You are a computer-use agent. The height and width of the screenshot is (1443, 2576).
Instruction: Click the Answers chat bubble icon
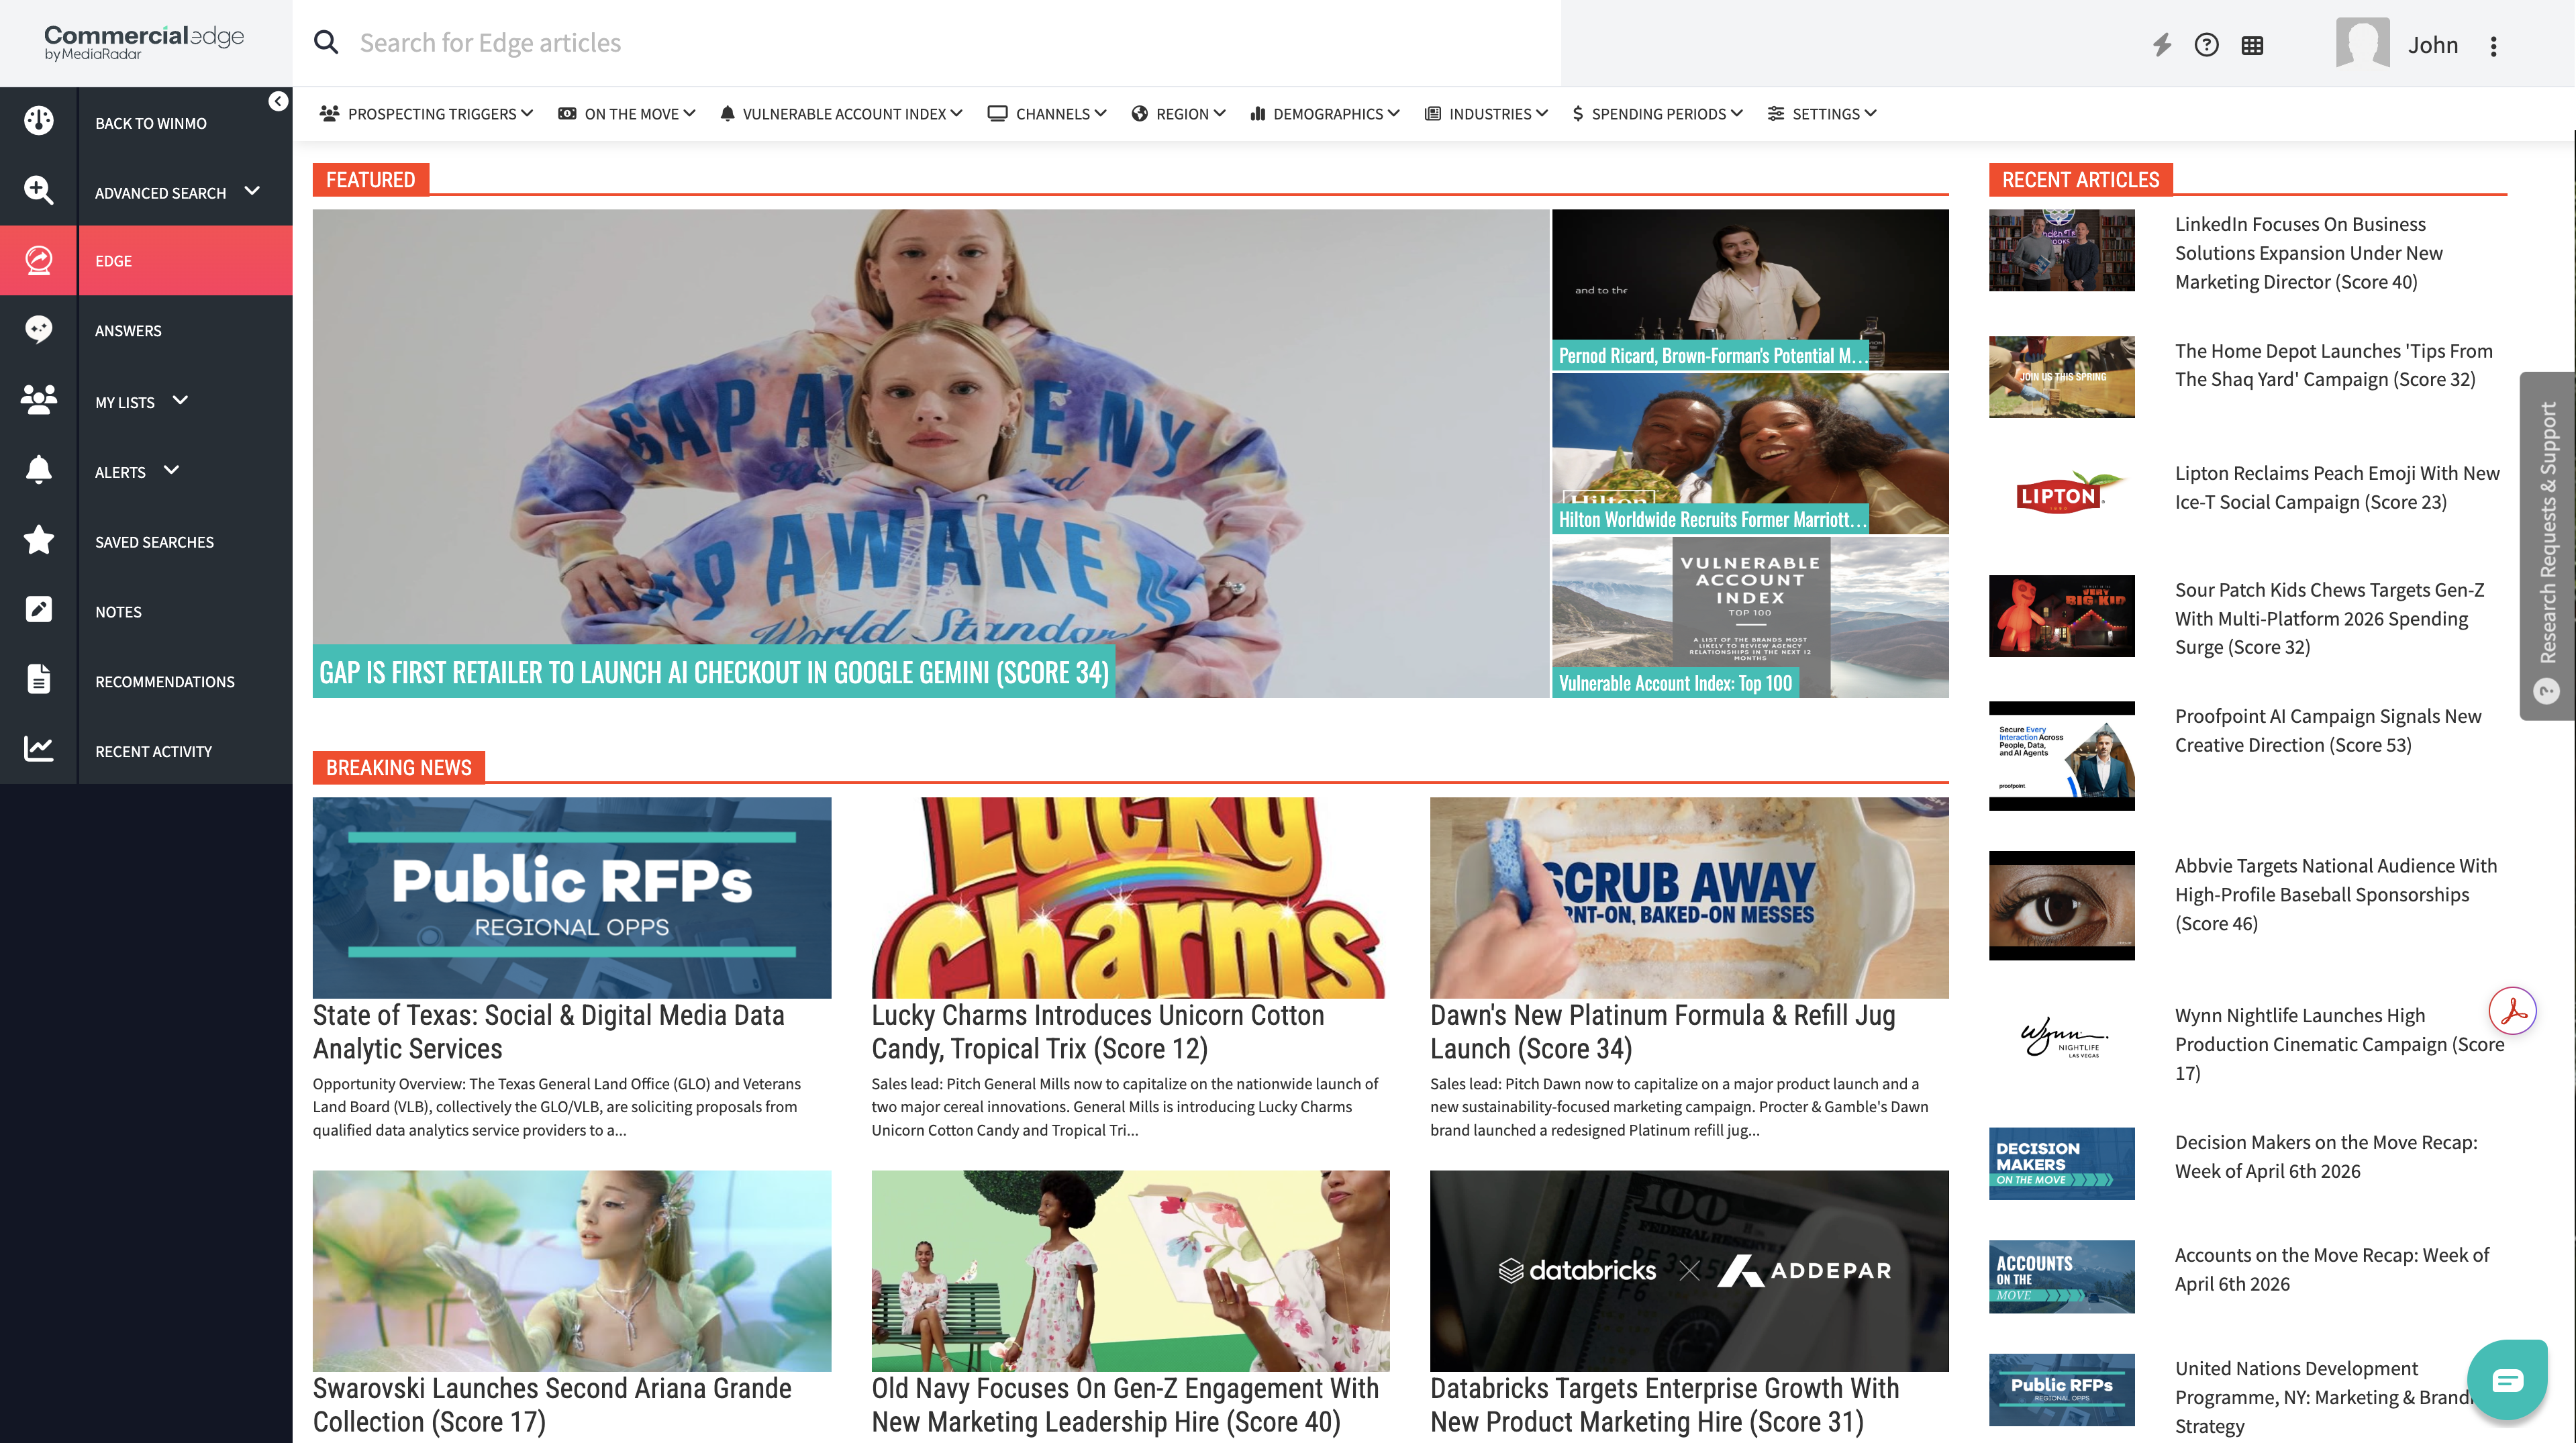point(39,329)
